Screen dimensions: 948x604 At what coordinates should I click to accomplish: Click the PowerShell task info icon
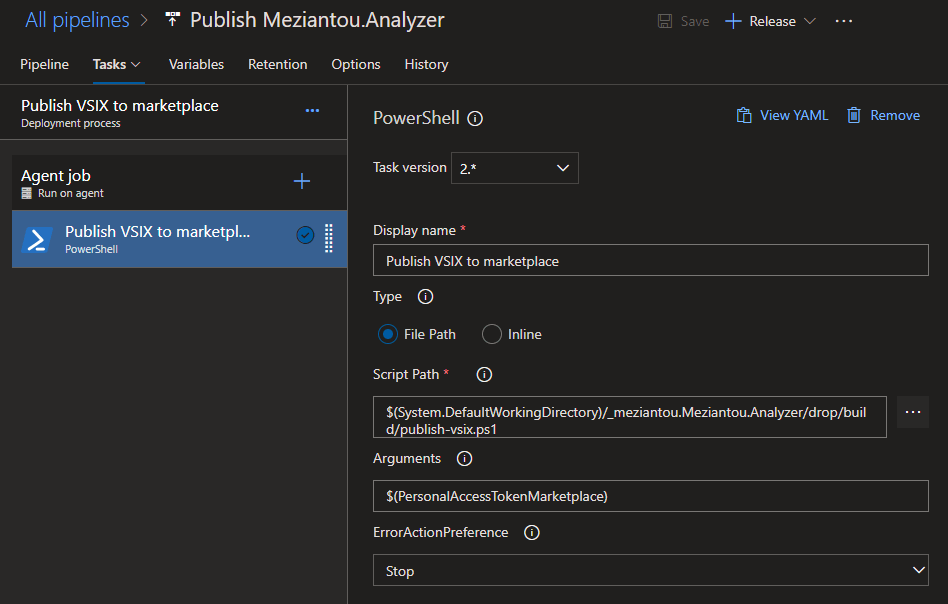click(x=475, y=118)
